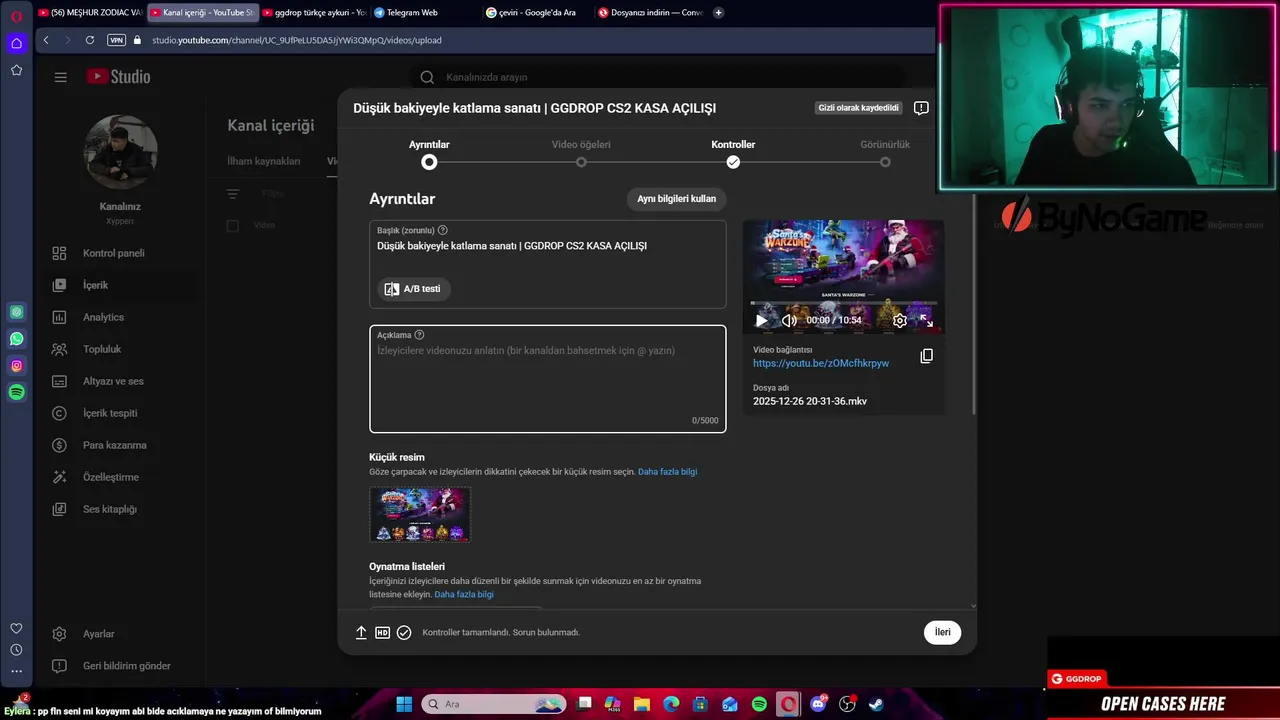This screenshot has width=1280, height=720.
Task: Open help for Başlık title field
Action: pyautogui.click(x=443, y=230)
